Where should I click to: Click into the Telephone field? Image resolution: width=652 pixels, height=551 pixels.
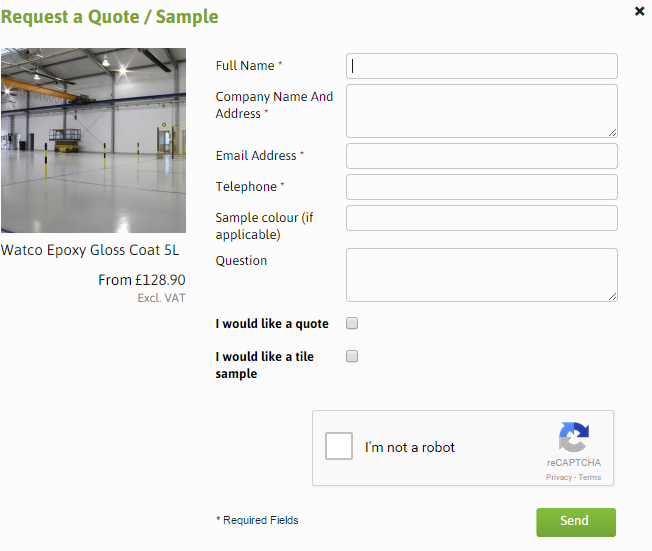click(x=482, y=187)
